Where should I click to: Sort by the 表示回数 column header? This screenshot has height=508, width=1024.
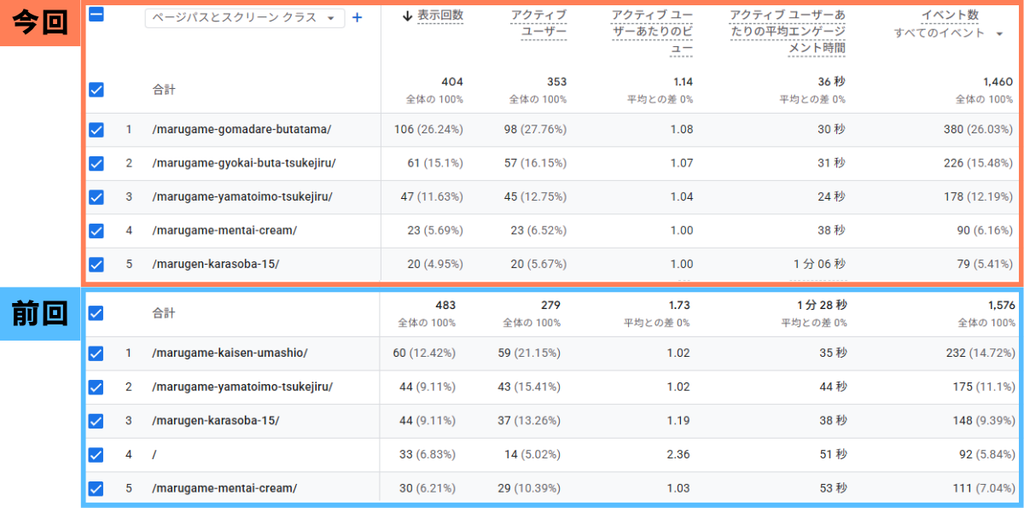click(440, 16)
